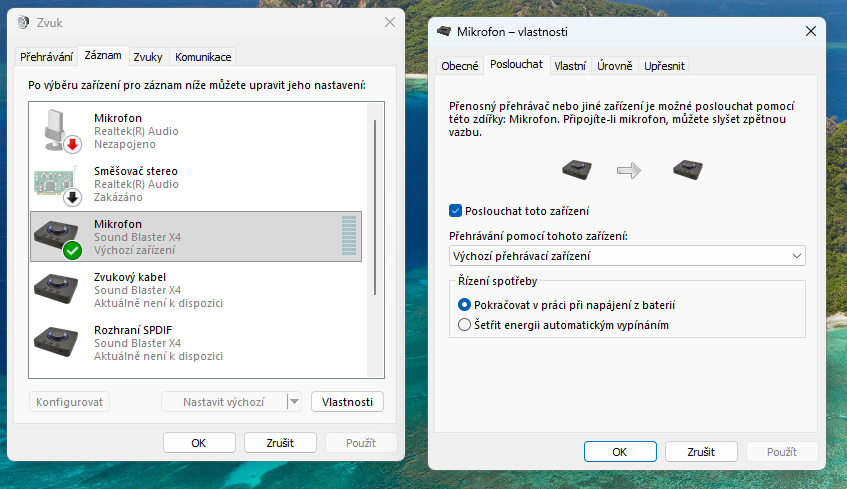Uncheck Poslouchat toto zařízení checkbox
Viewport: 847px width, 489px height.
coord(455,211)
